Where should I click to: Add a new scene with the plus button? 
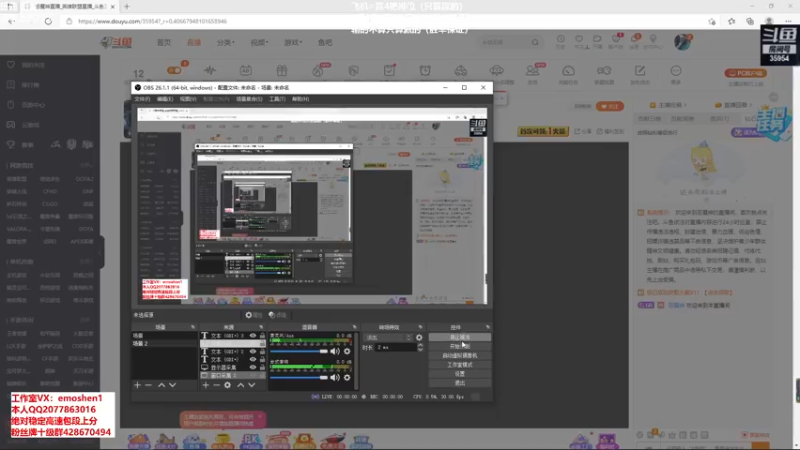137,385
